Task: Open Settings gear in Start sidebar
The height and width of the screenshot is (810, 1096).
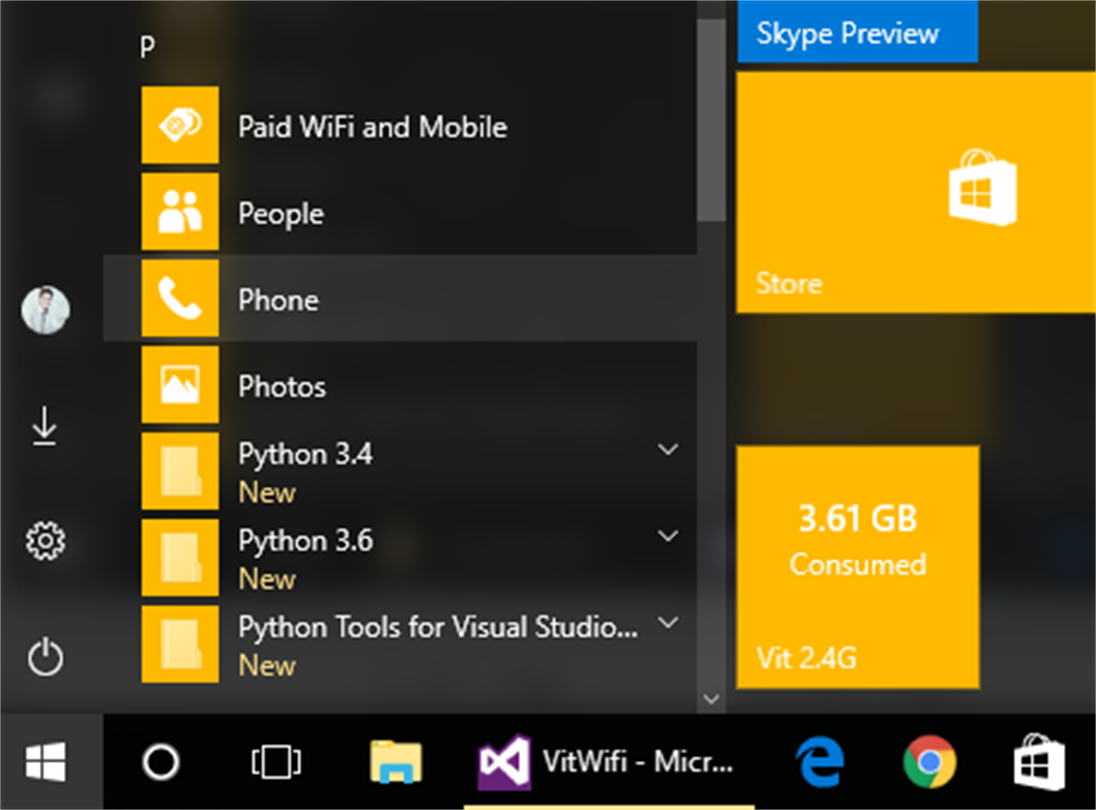Action: pyautogui.click(x=45, y=541)
